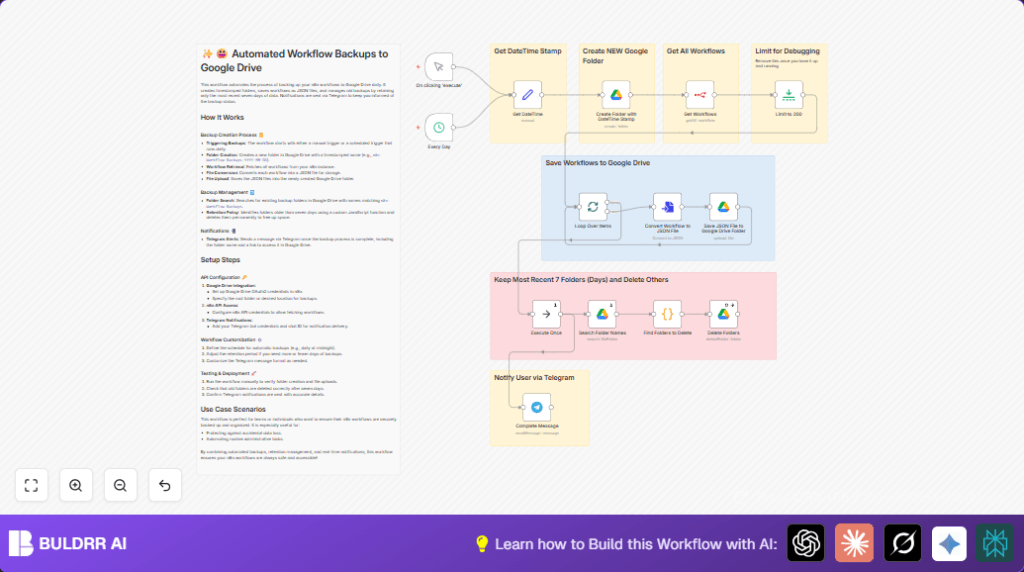The image size is (1024, 572).
Task: Click the 'Learn how to Build this Workflow with AI' text
Action: pyautogui.click(x=636, y=544)
